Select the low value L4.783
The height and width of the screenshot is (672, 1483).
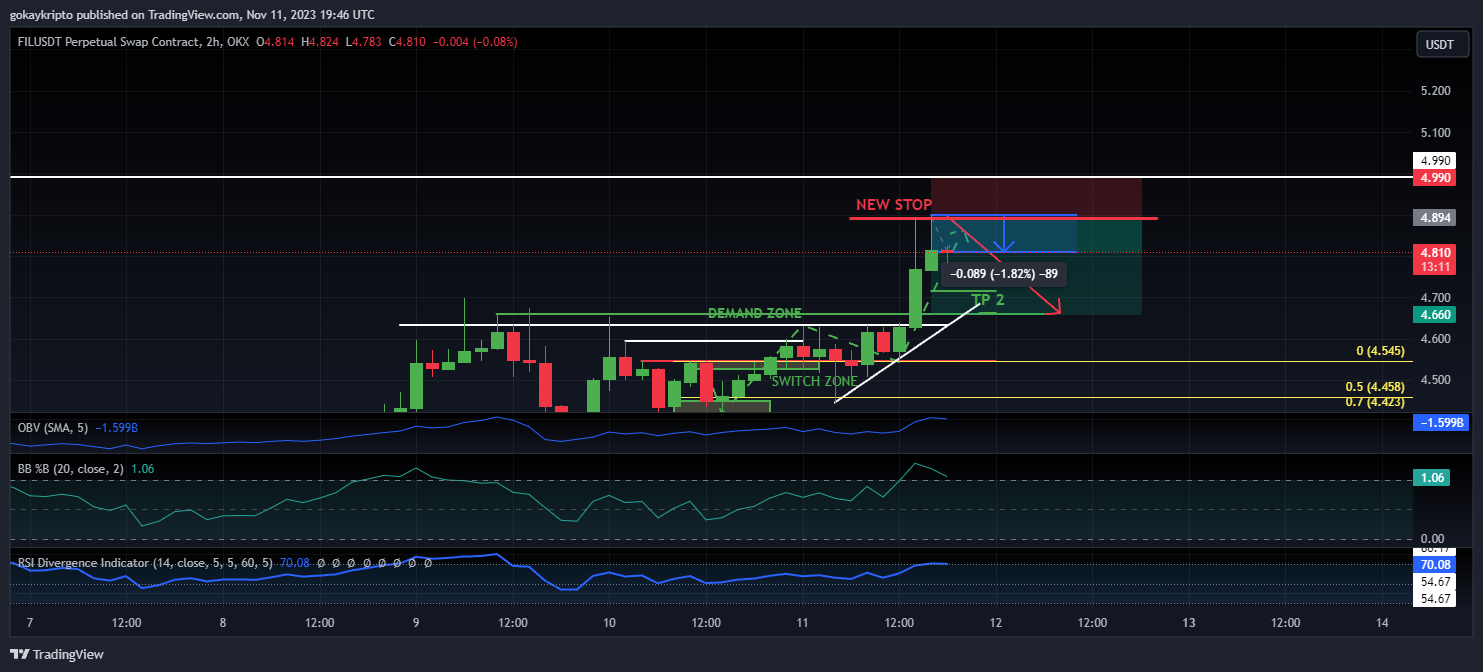(x=364, y=42)
